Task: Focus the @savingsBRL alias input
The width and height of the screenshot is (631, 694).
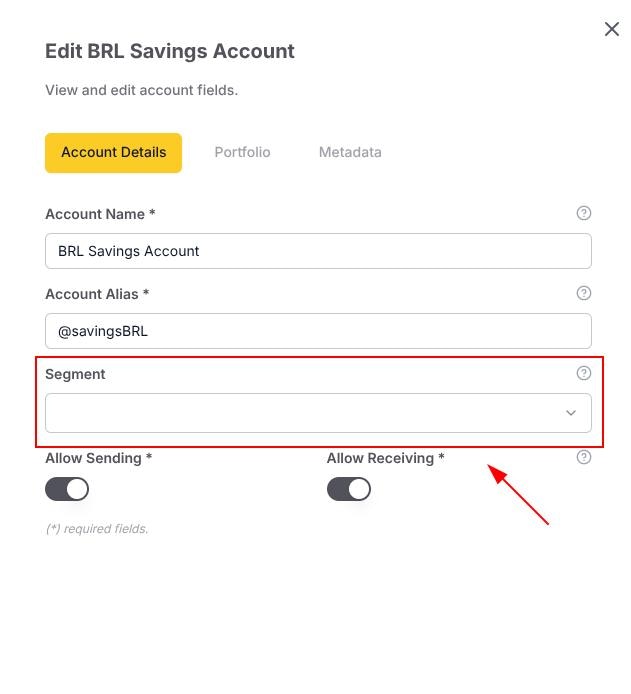Action: click(x=318, y=331)
